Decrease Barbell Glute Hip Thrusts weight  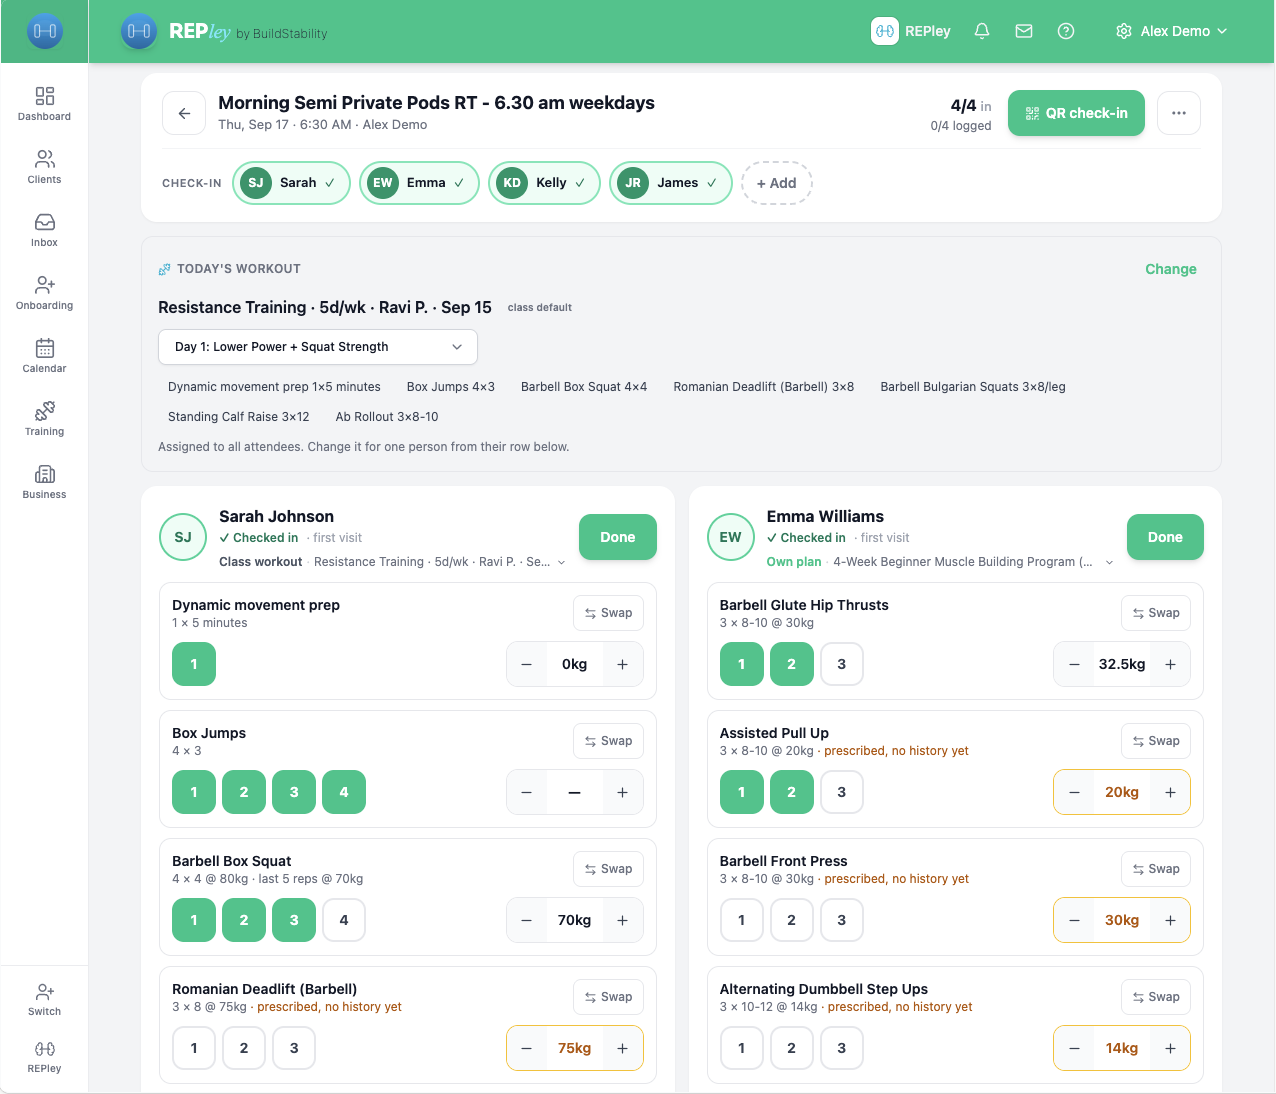click(x=1074, y=664)
